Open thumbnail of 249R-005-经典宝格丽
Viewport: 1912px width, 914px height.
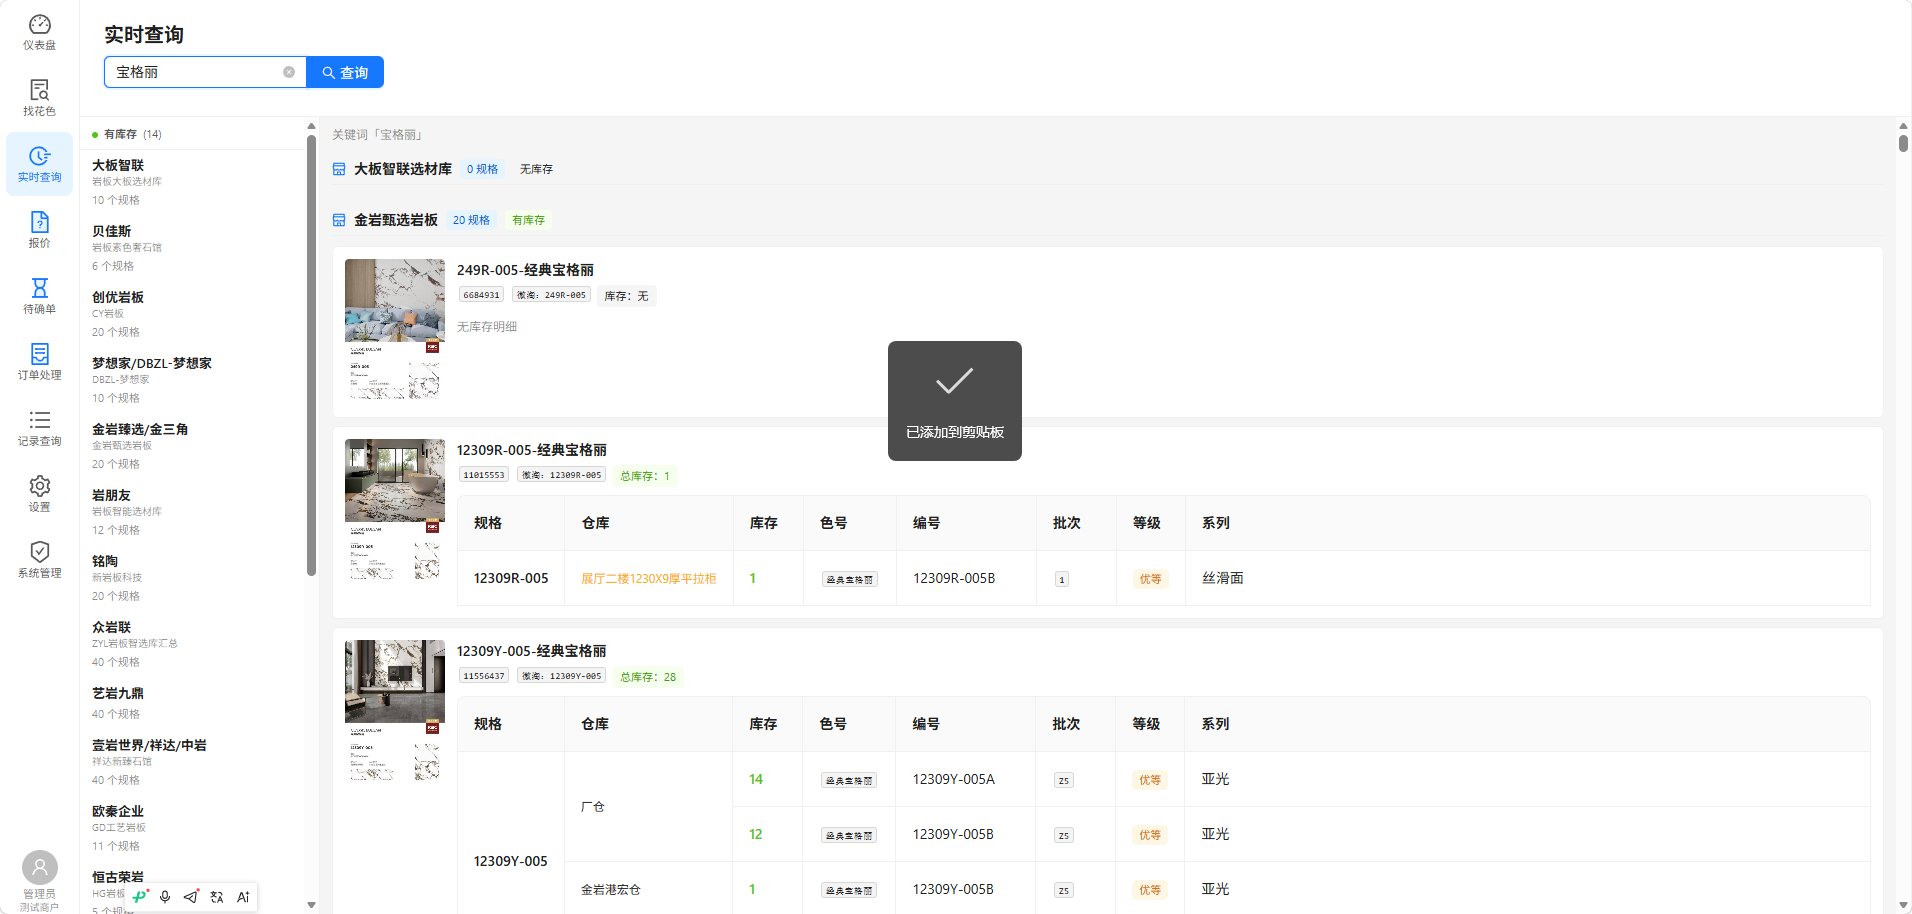[395, 329]
